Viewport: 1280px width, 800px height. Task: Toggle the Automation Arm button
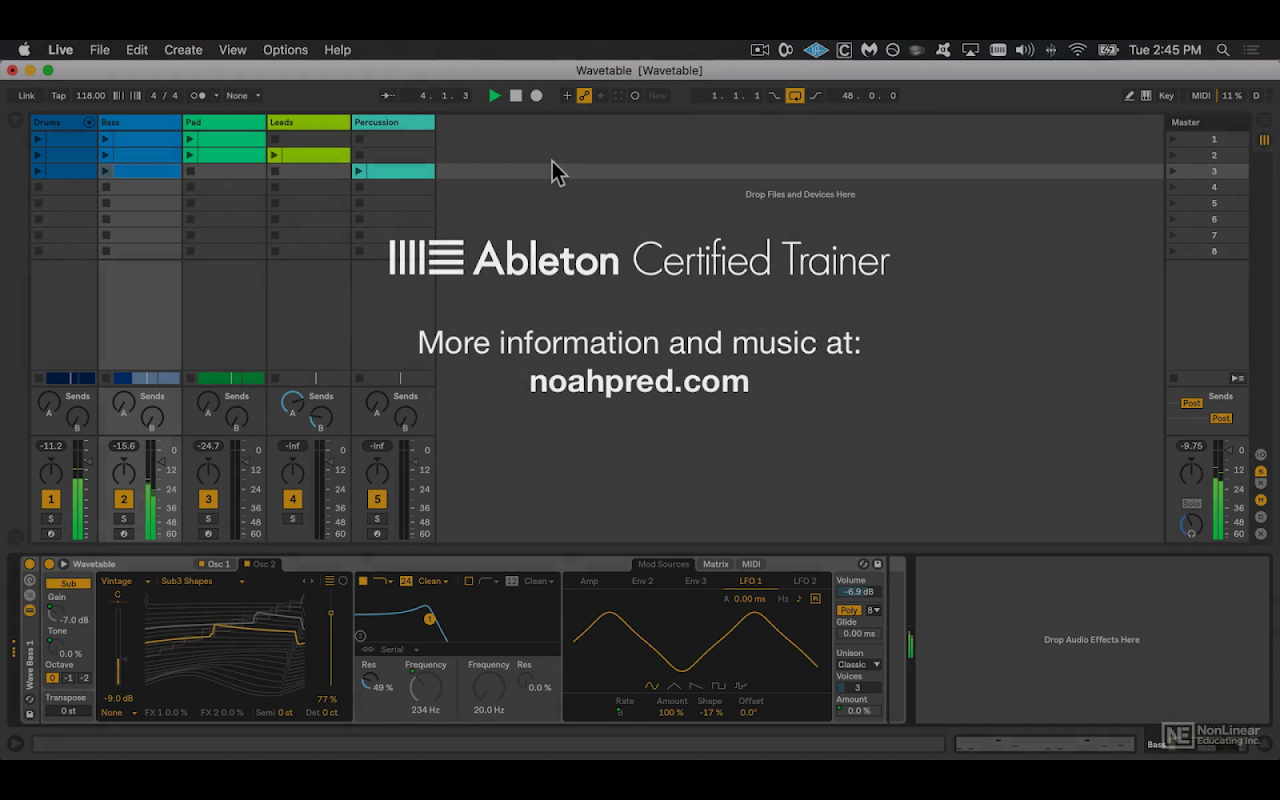click(584, 96)
